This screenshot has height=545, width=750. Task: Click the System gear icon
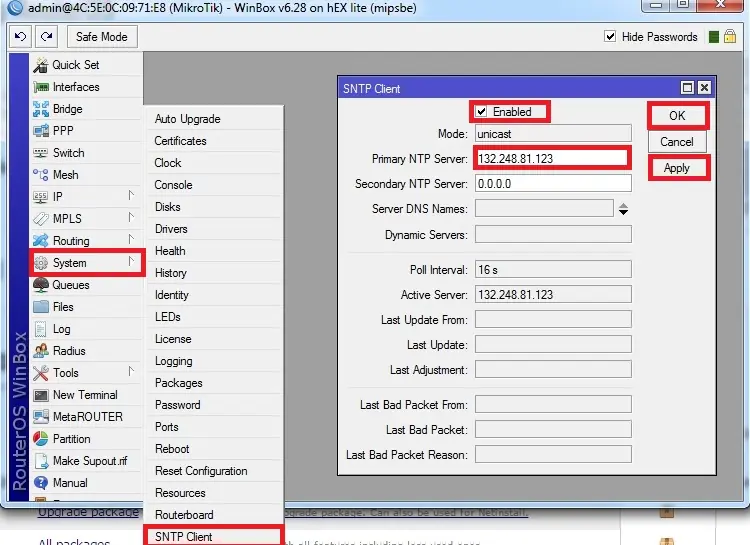point(41,263)
